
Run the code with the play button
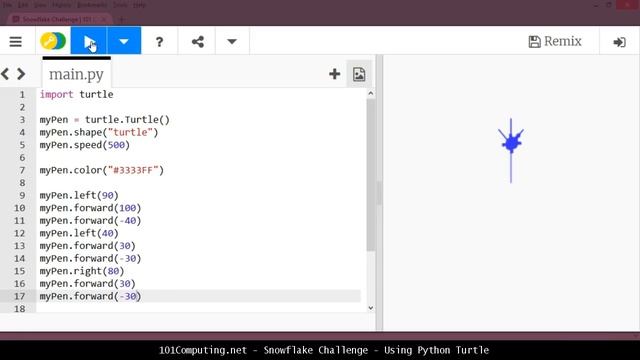[x=89, y=41]
